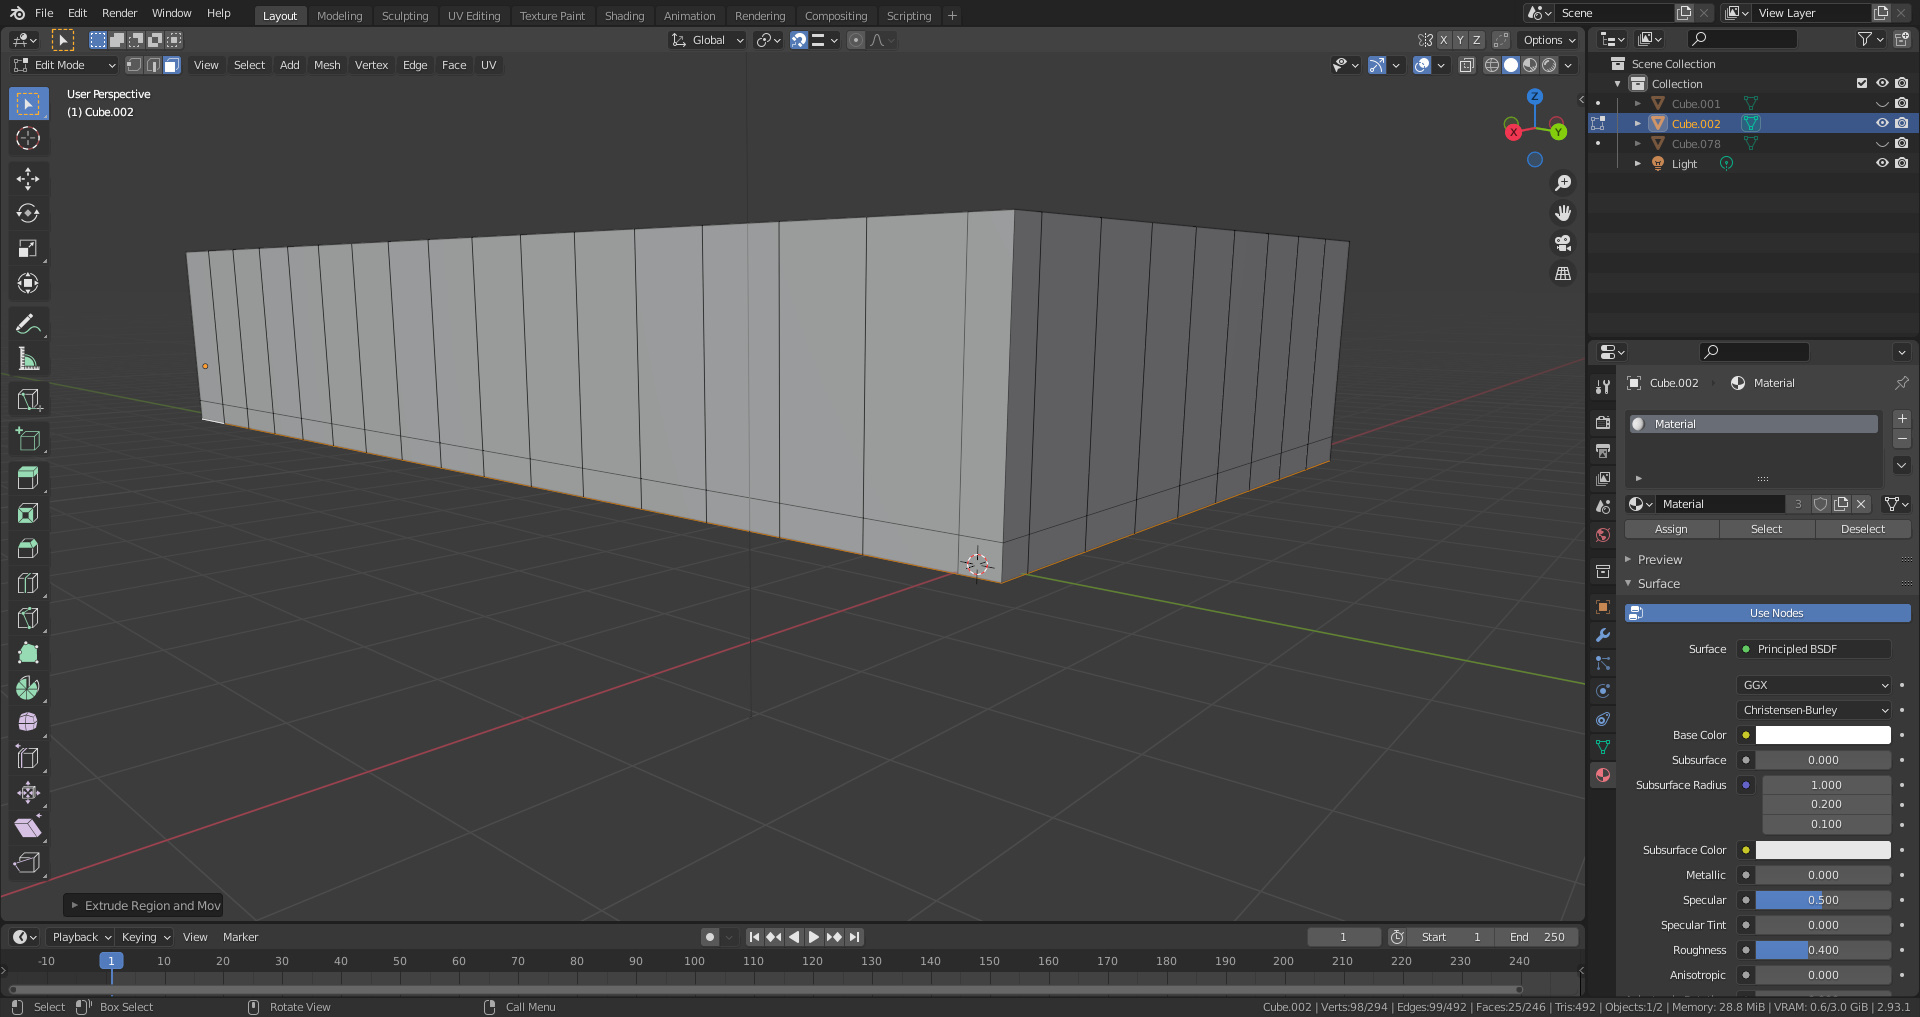Switch to the Sculpting workspace tab

404,16
